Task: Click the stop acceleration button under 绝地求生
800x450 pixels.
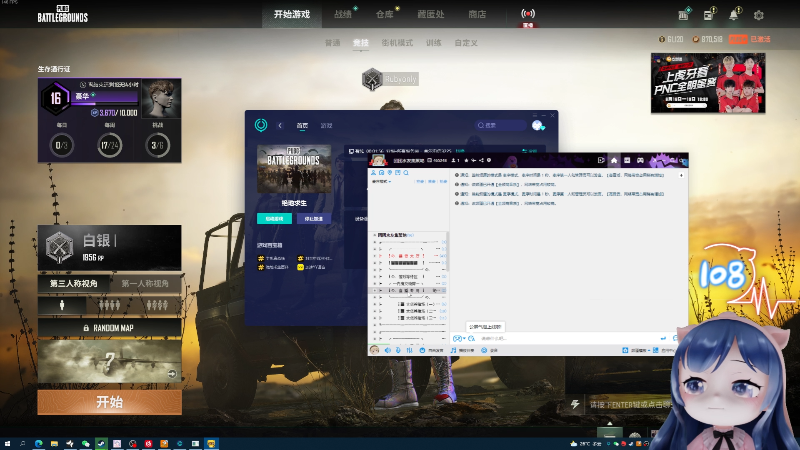Action: 313,219
